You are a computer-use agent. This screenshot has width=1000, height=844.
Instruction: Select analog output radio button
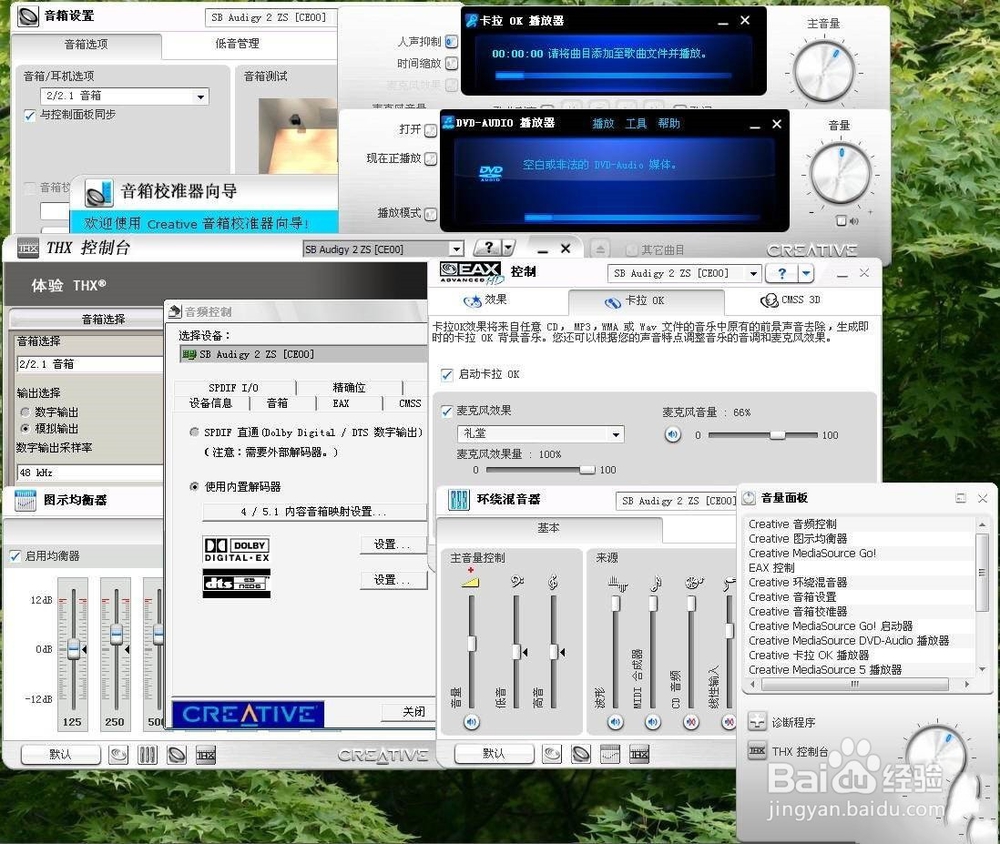pos(25,428)
